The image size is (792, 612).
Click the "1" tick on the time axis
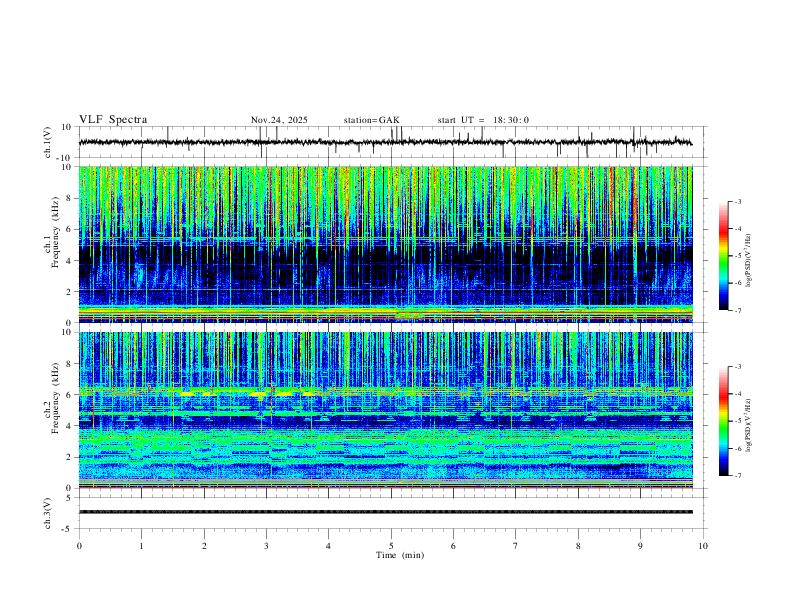[x=141, y=546]
